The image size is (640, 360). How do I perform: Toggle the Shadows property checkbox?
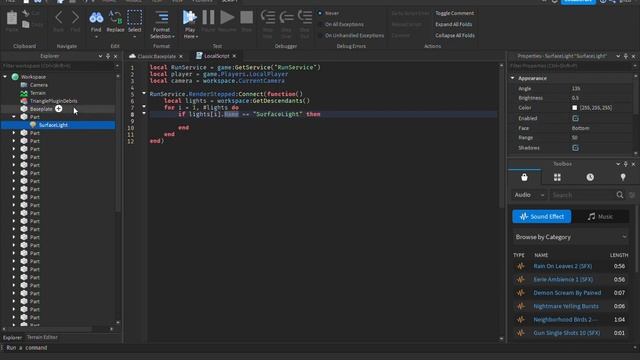pos(576,148)
